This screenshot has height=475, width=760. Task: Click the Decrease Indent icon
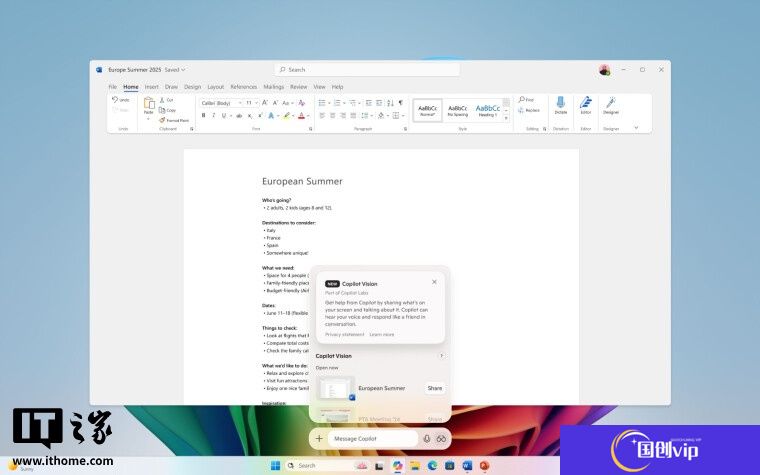click(x=368, y=103)
